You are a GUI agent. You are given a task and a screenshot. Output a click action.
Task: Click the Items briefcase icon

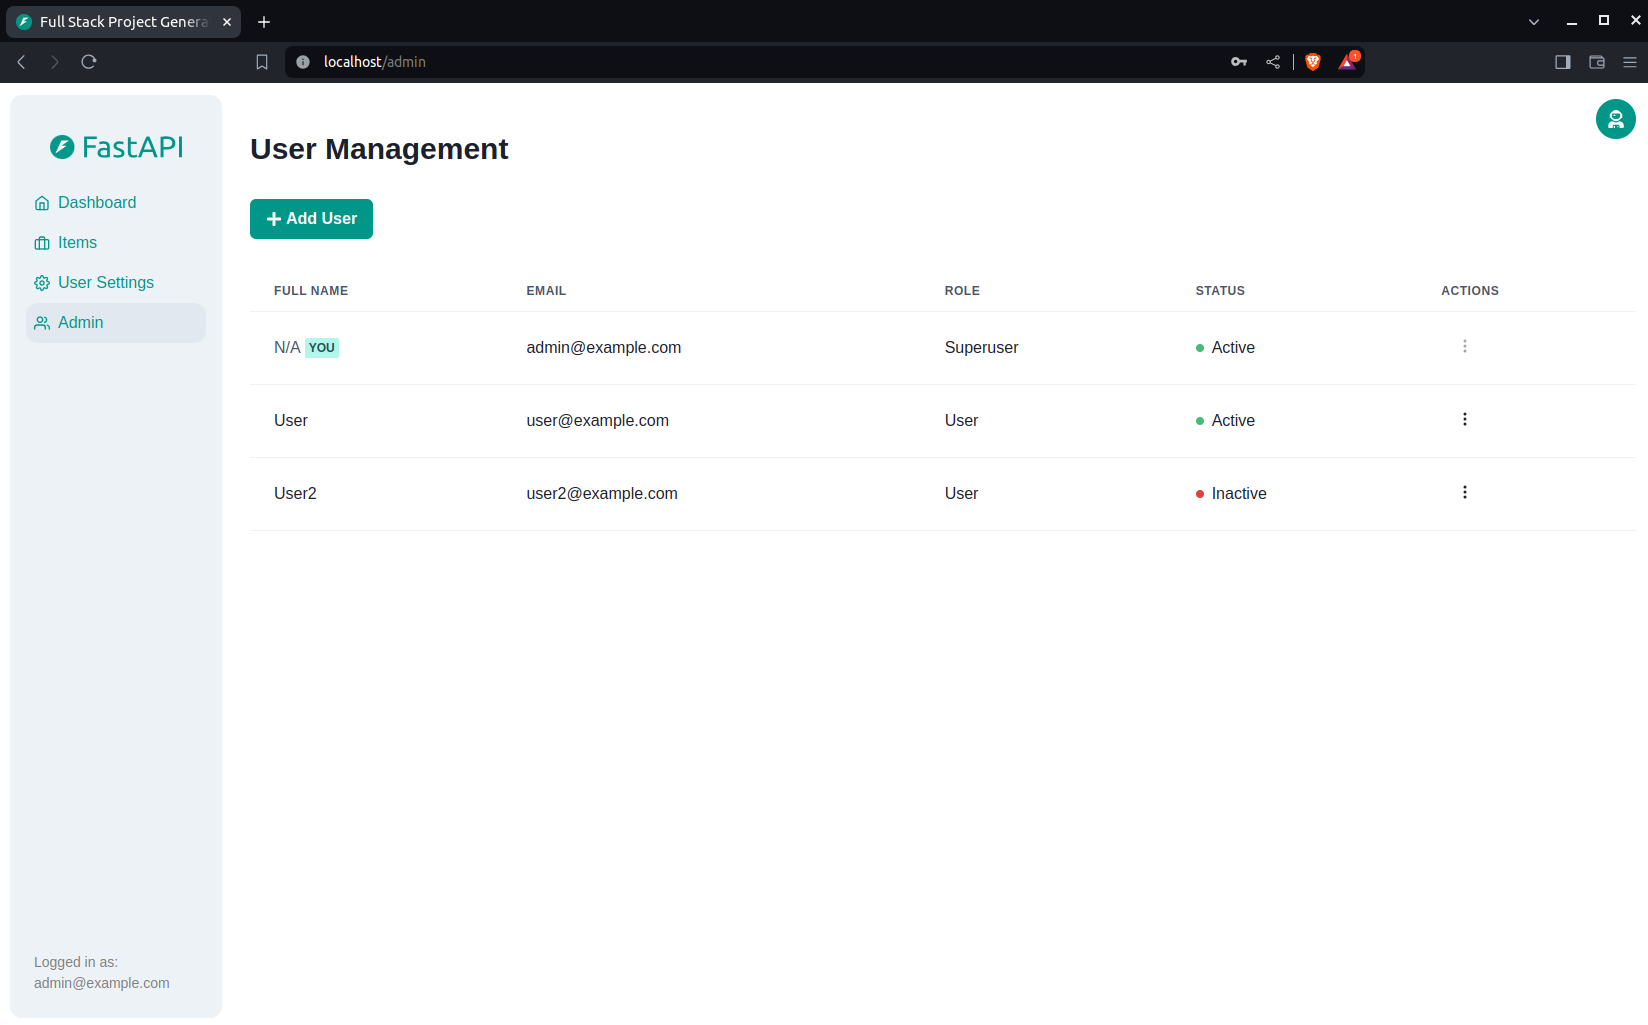point(42,242)
